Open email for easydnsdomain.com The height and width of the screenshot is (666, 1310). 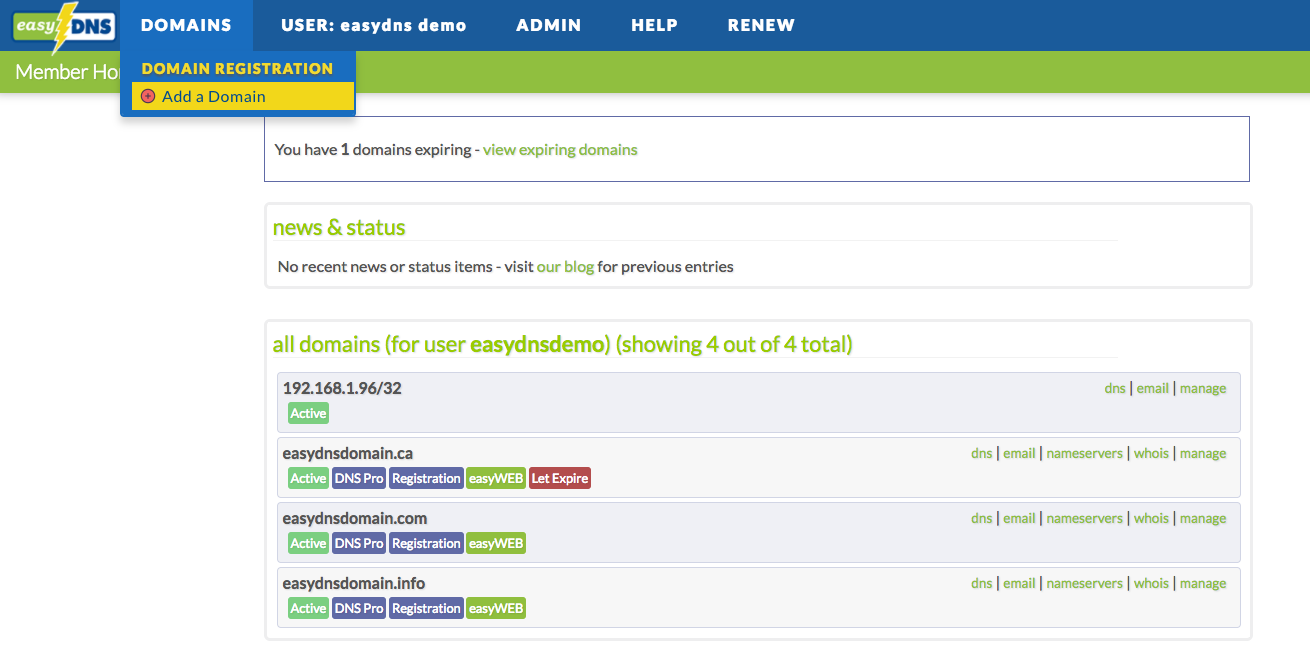(x=1019, y=519)
